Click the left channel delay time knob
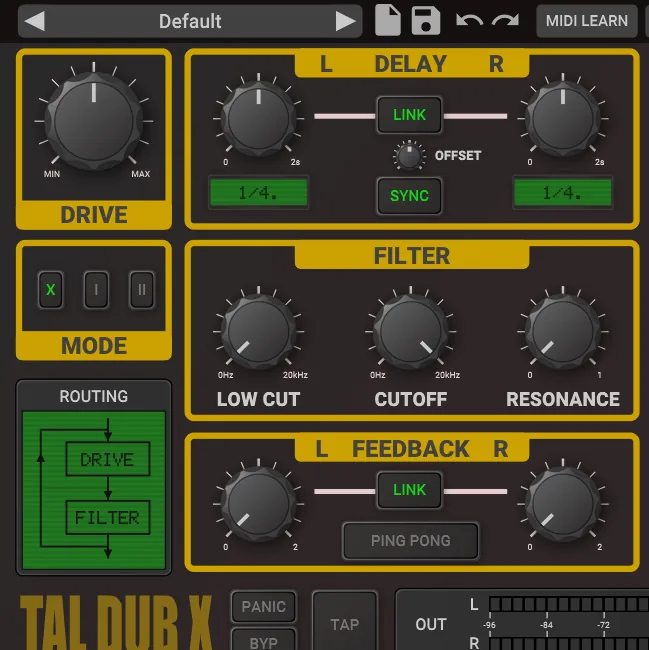The width and height of the screenshot is (649, 650). click(x=259, y=119)
